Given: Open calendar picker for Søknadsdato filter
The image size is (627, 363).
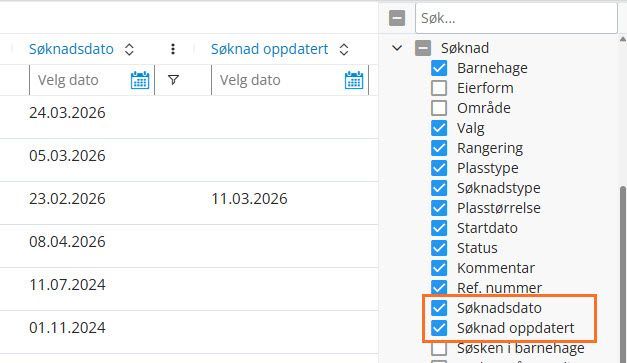Looking at the screenshot, I should click(140, 80).
